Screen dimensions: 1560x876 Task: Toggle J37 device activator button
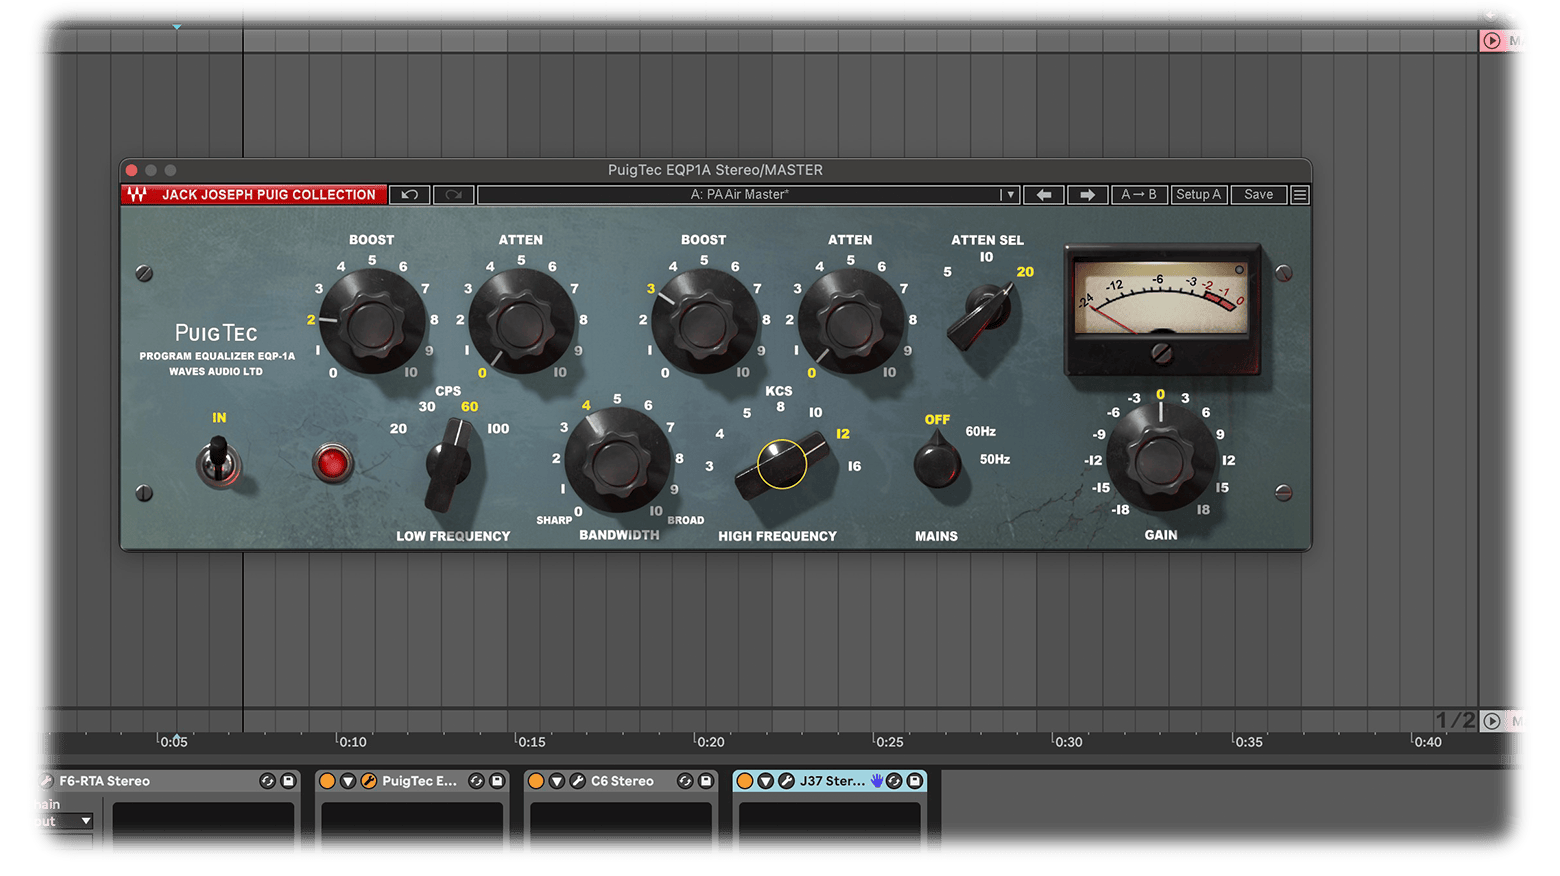pyautogui.click(x=745, y=781)
